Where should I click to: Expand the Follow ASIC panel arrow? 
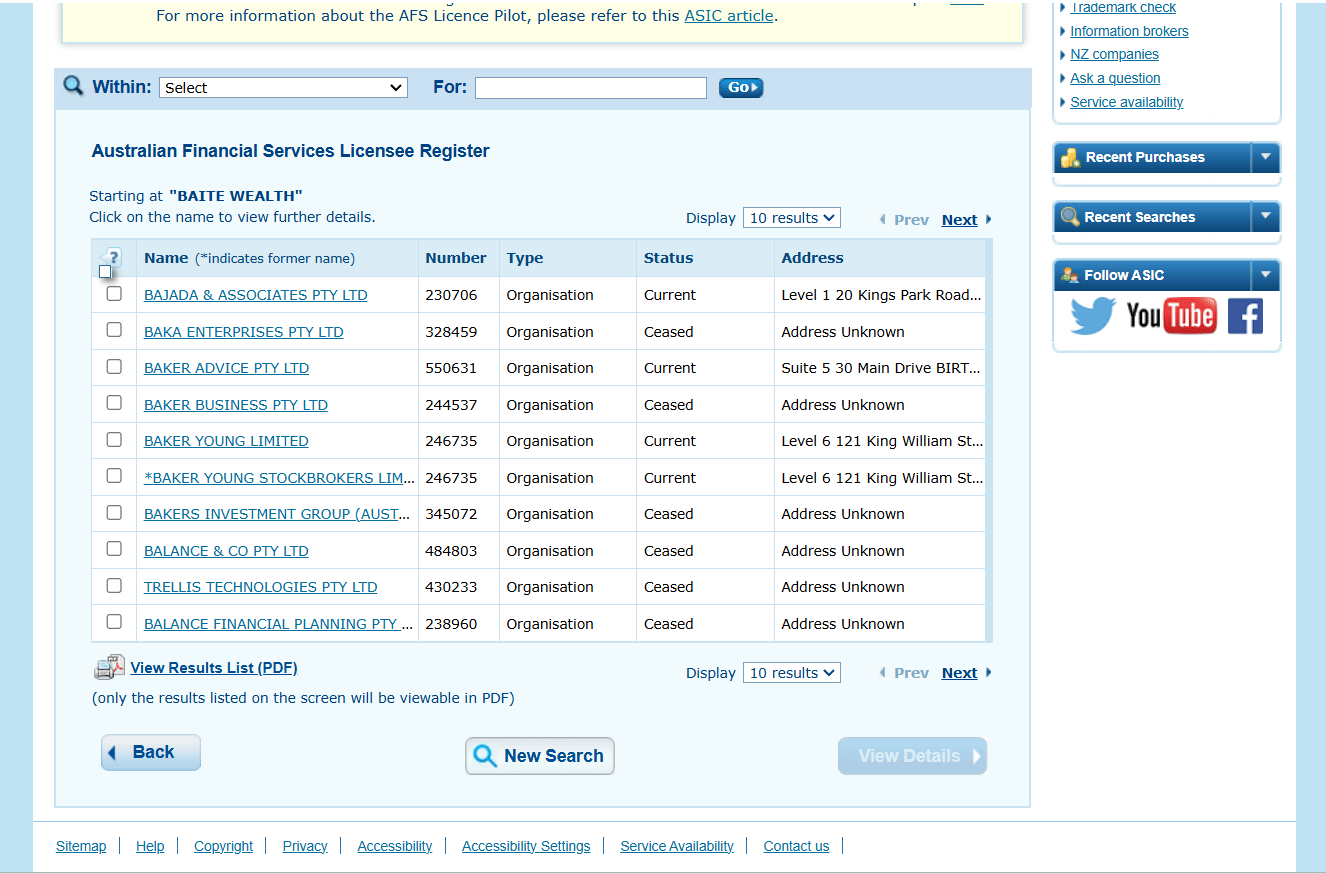pyautogui.click(x=1265, y=274)
